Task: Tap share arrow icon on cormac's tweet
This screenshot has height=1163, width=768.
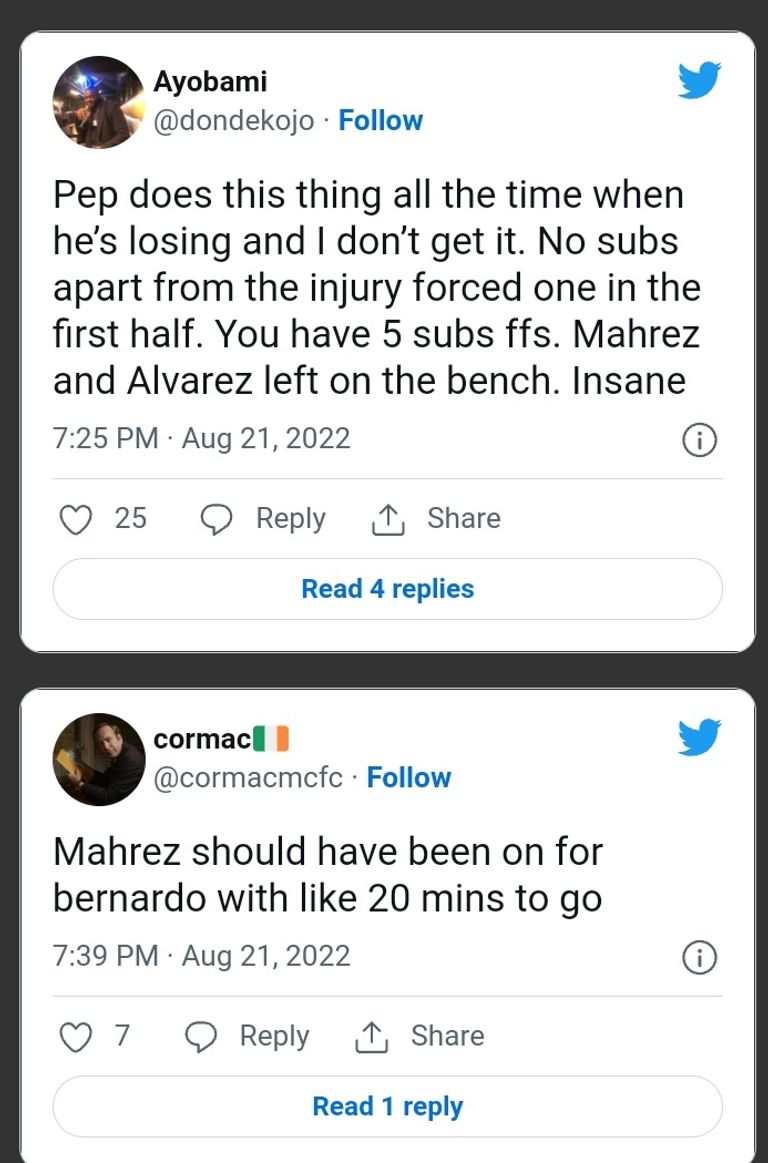Action: (371, 1037)
